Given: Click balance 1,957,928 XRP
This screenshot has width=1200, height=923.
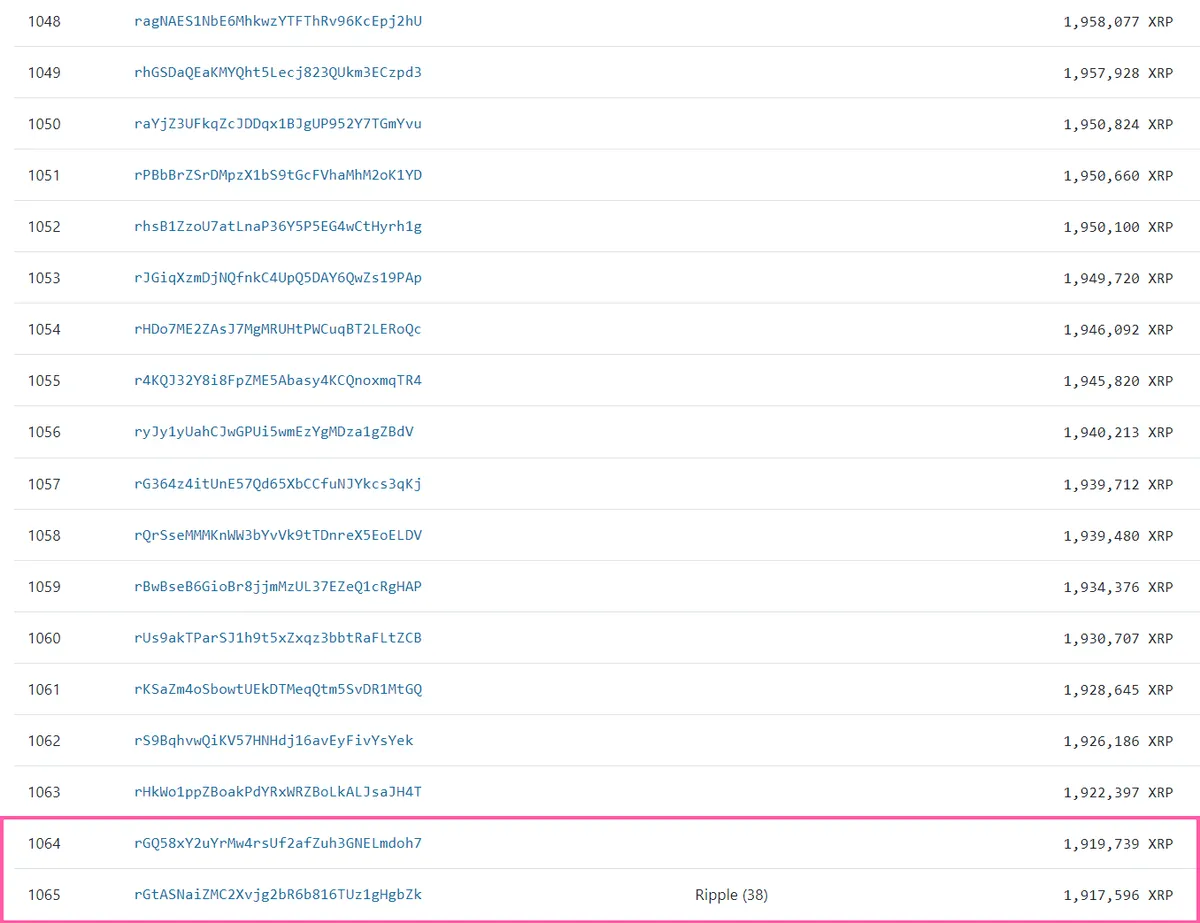Looking at the screenshot, I should (1118, 72).
